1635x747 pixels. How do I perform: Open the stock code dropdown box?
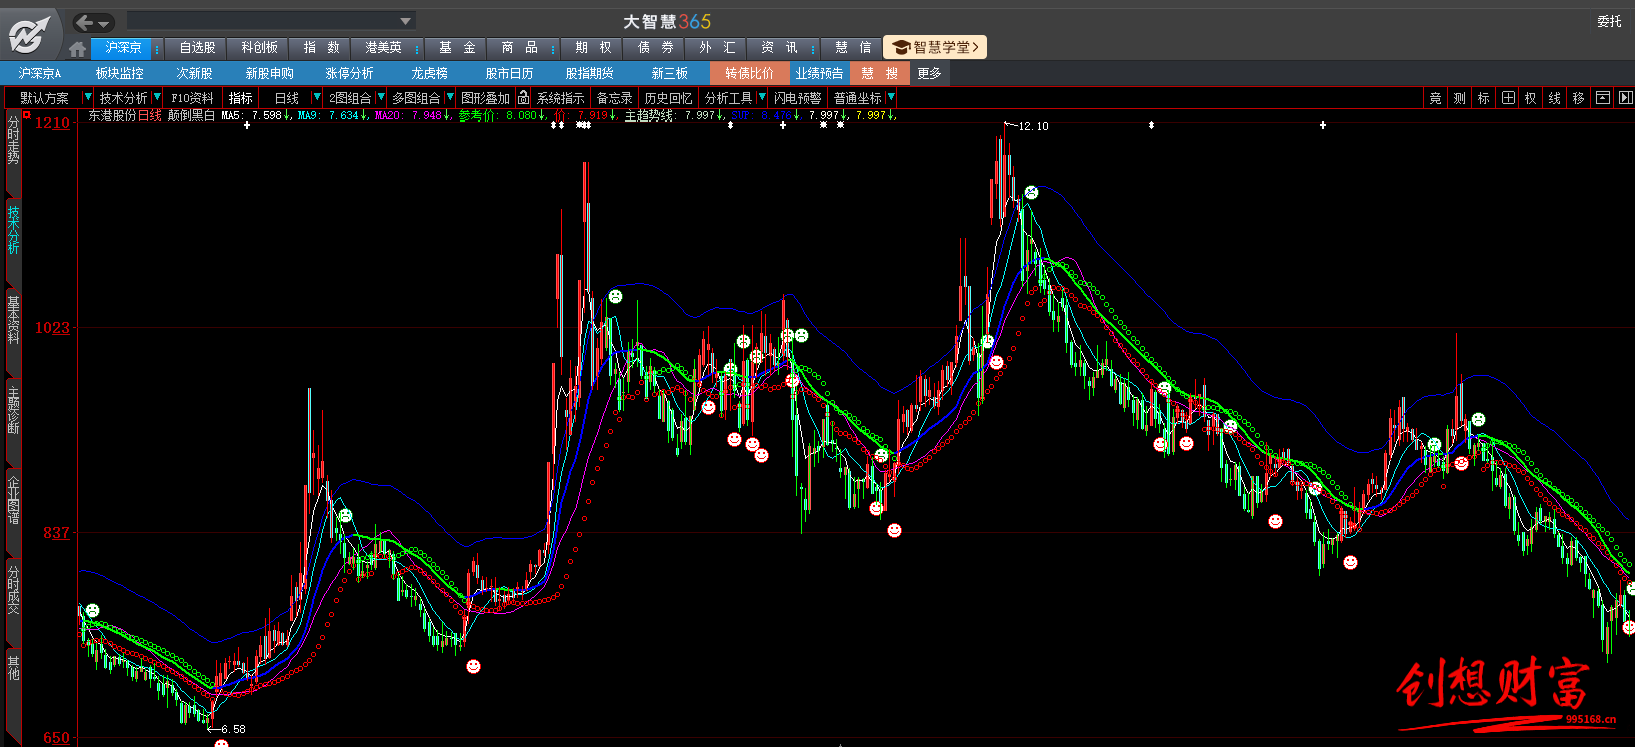coord(271,21)
